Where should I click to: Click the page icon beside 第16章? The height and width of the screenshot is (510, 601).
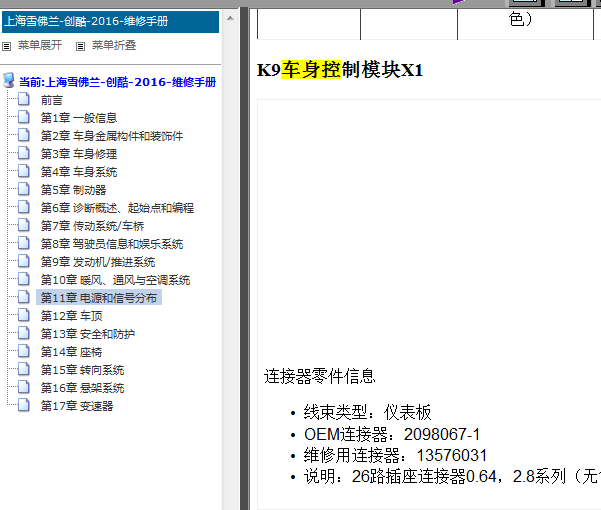[24, 387]
